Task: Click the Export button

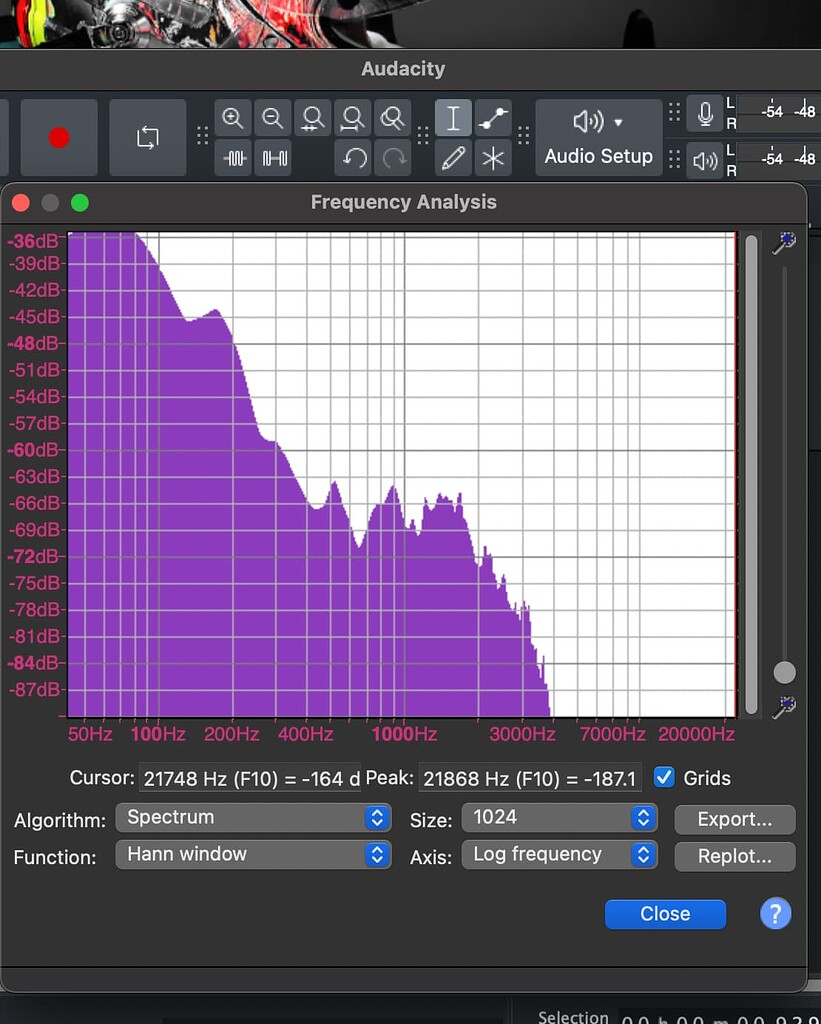Action: [x=735, y=819]
